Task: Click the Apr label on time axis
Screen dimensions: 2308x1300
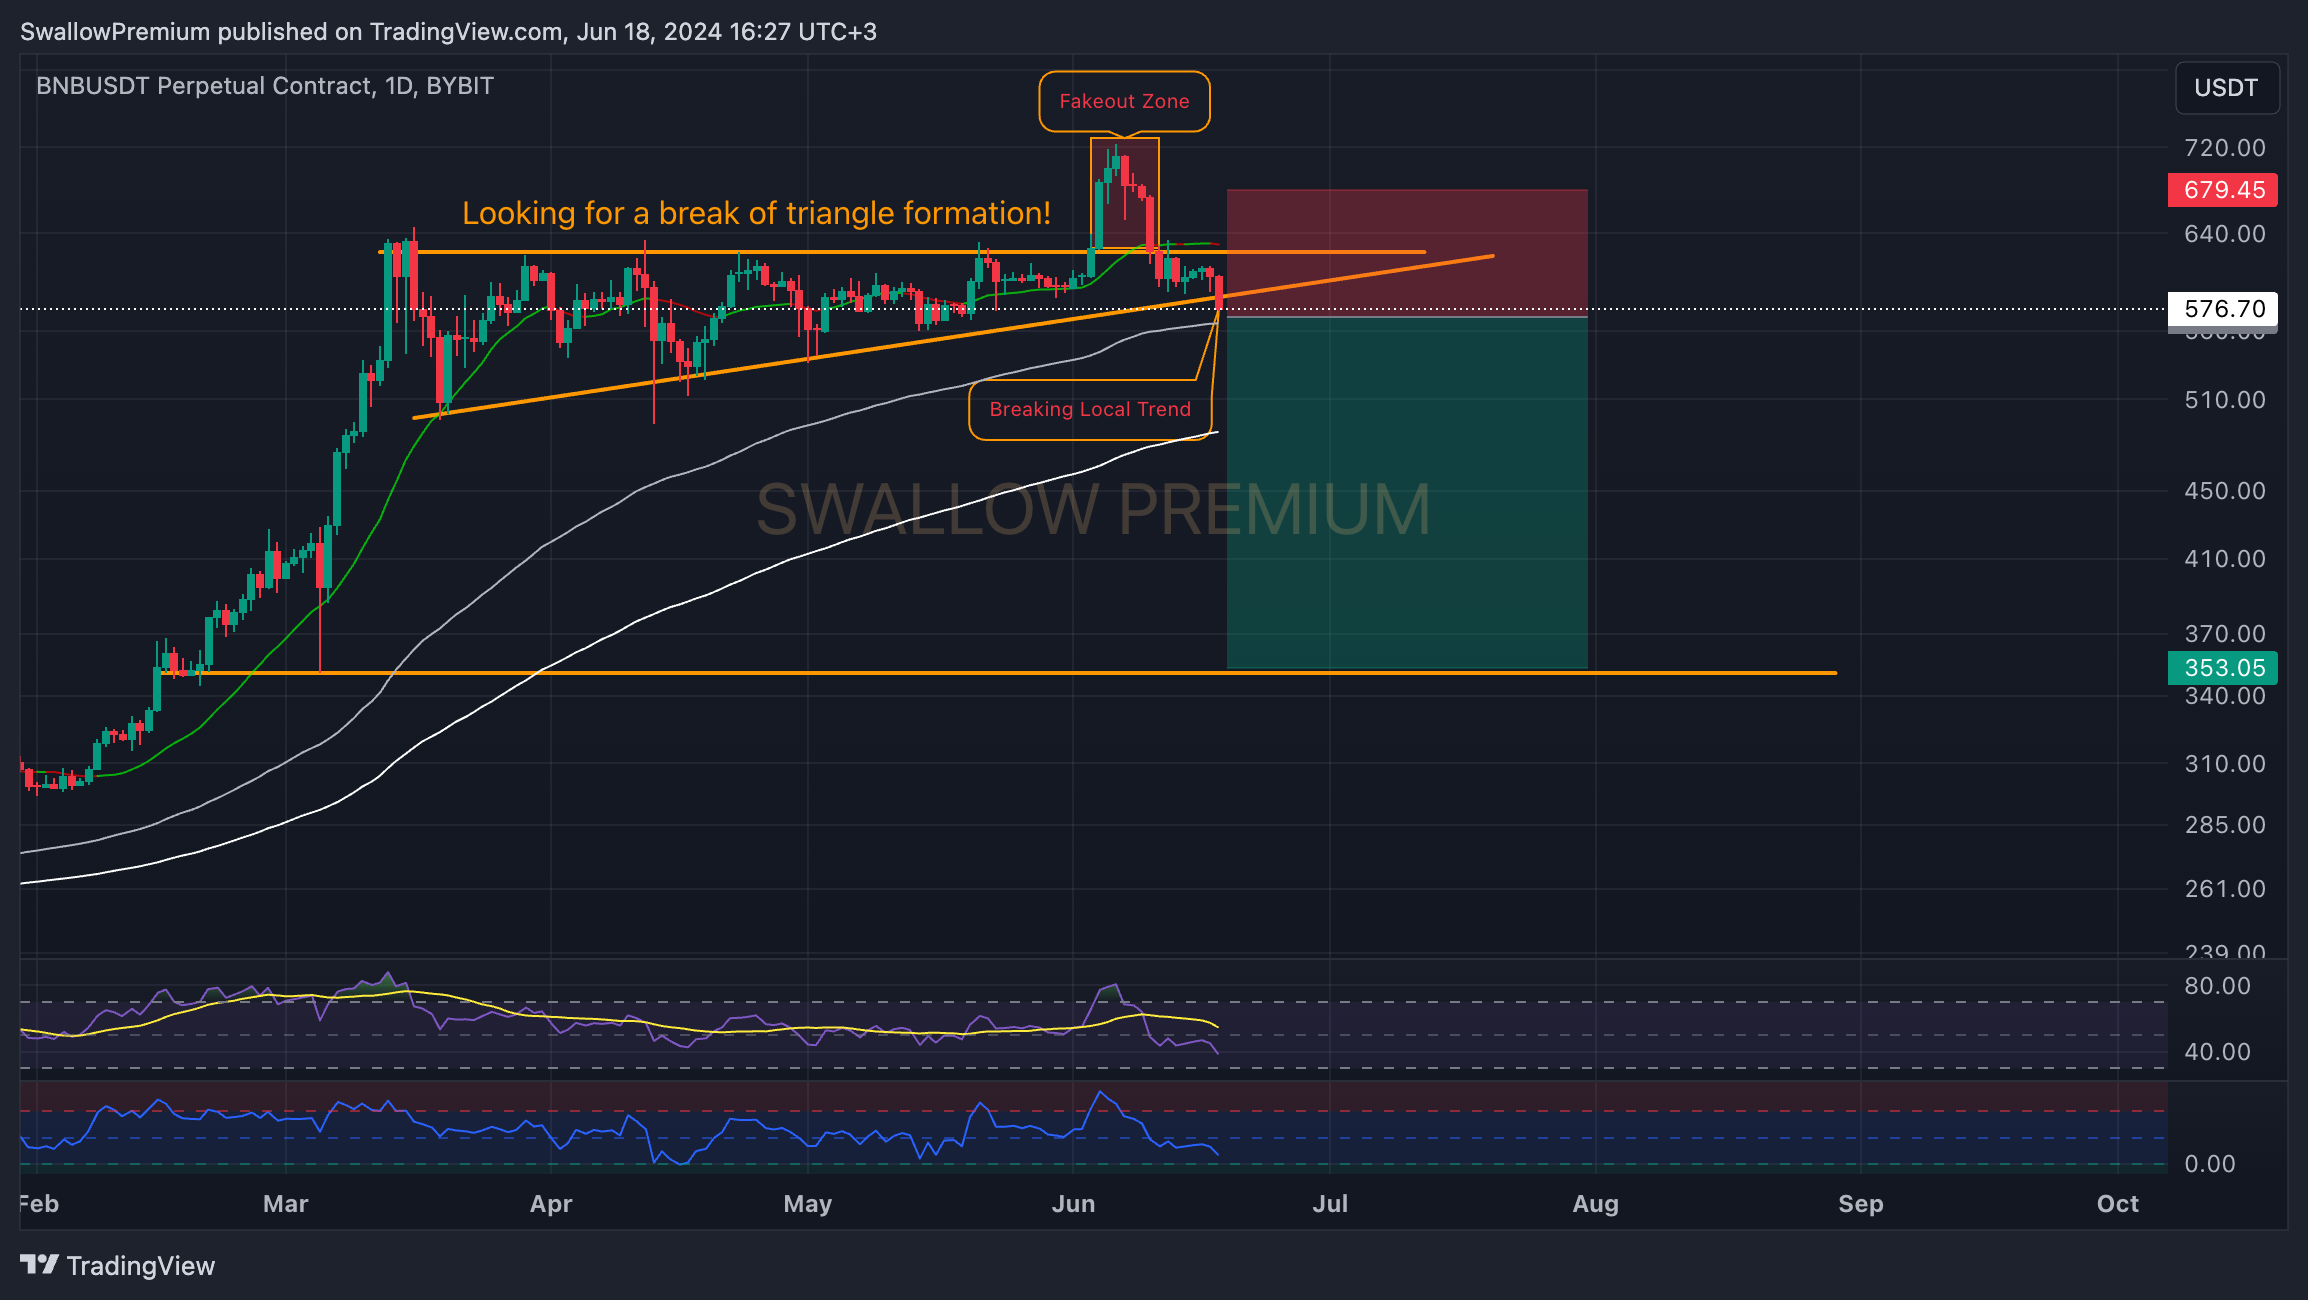Action: (551, 1204)
